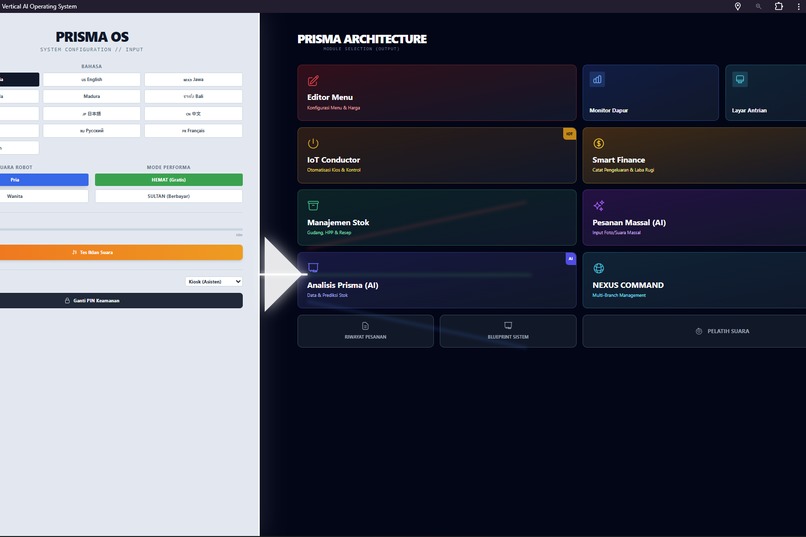Click the pencil icon on Editor Menu card
This screenshot has width=806, height=537.
[x=313, y=81]
